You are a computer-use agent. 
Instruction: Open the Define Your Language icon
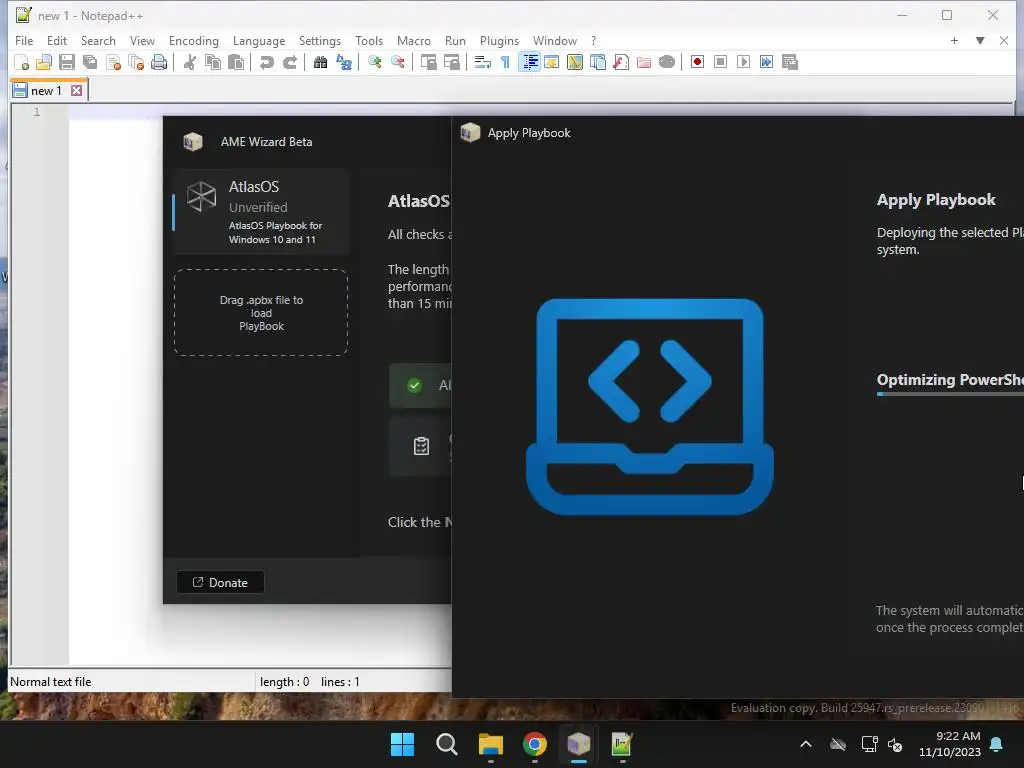click(x=552, y=62)
